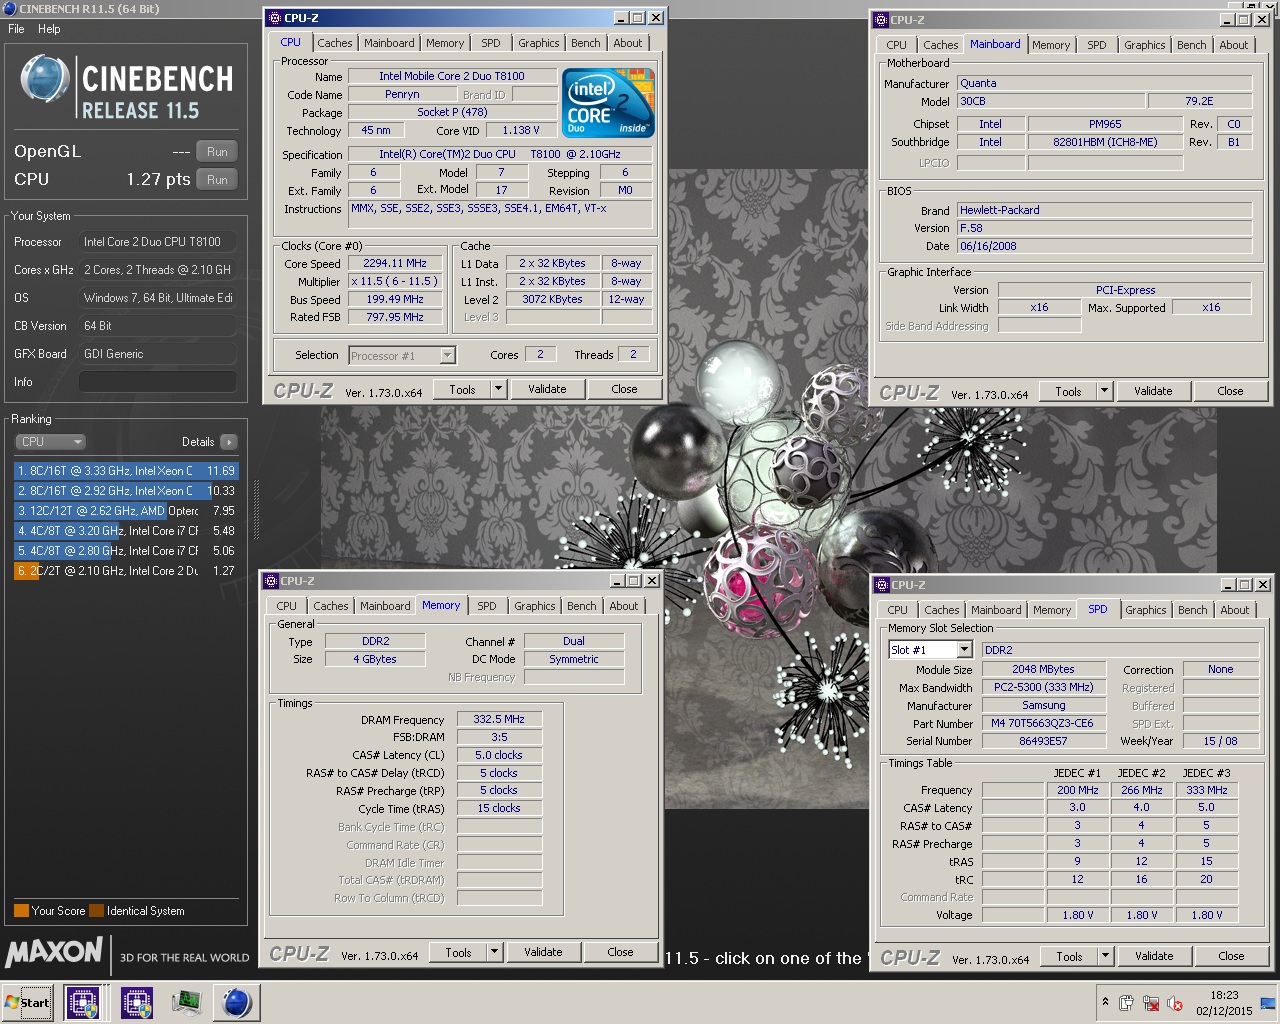Select ranking row 6 with score 1.27
This screenshot has height=1024, width=1280.
(x=125, y=571)
